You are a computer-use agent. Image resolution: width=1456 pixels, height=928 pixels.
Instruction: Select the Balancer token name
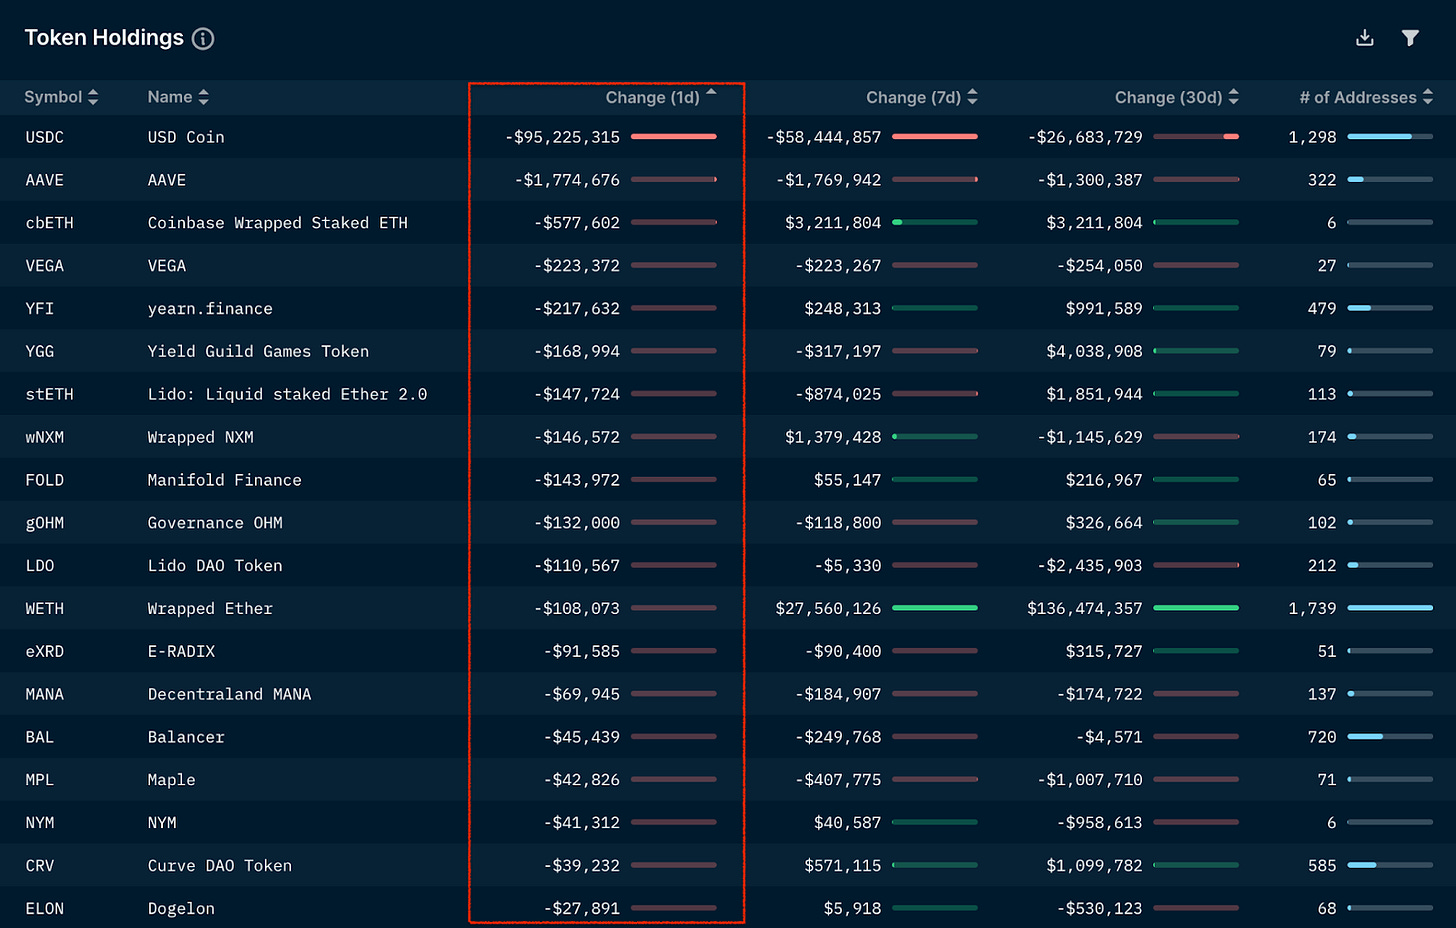186,738
